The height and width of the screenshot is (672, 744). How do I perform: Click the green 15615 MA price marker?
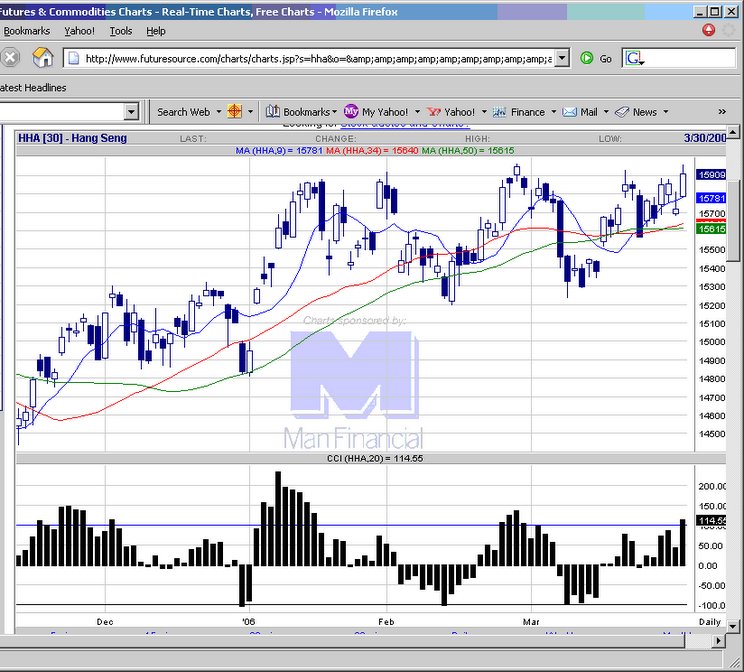(x=711, y=229)
